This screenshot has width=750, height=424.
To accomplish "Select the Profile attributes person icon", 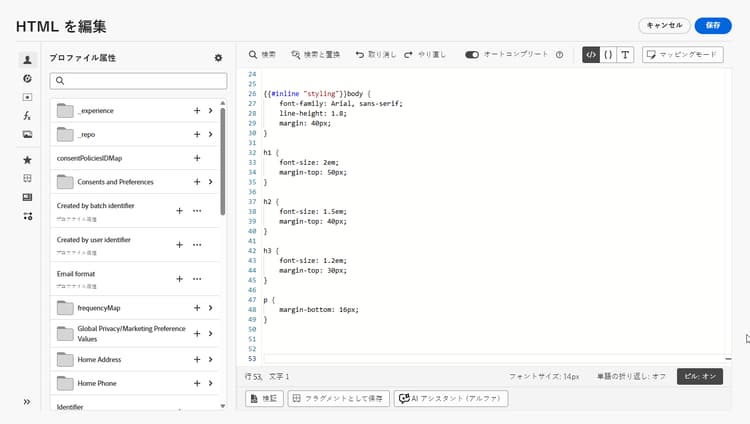I will coord(27,60).
